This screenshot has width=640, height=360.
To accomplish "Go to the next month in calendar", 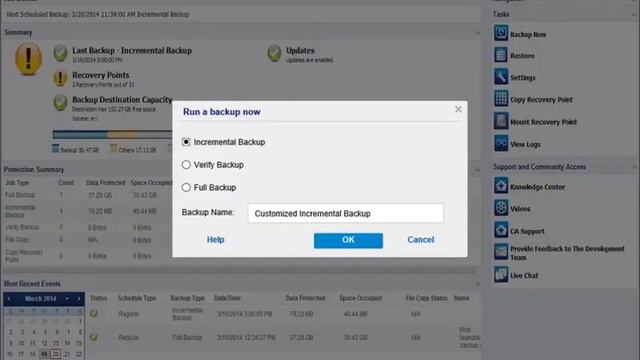I will click(79, 299).
